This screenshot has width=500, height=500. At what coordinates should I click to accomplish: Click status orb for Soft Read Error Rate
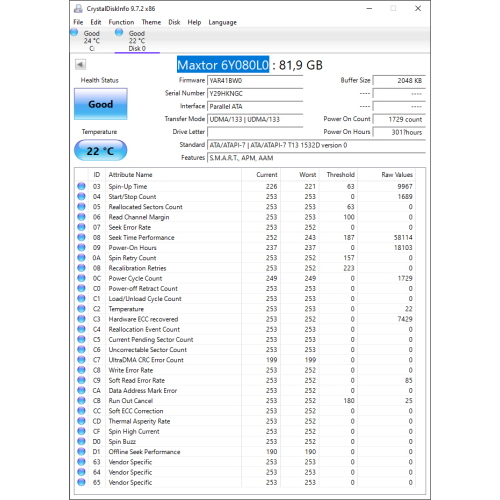pyautogui.click(x=81, y=380)
